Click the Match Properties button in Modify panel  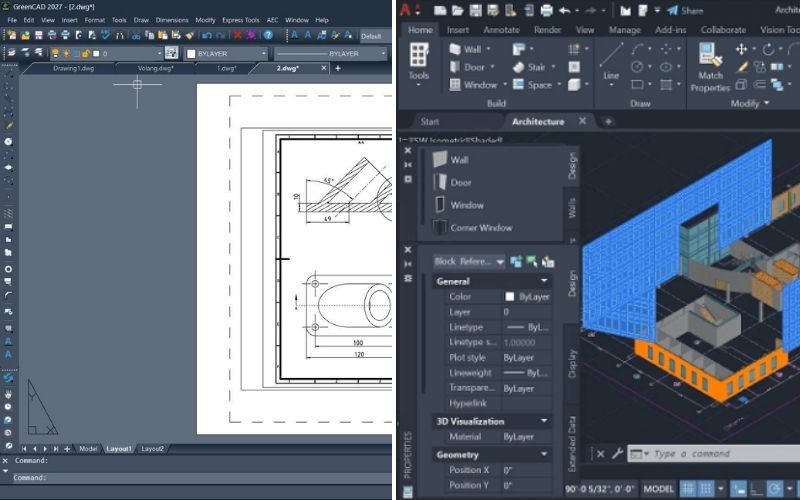pos(710,67)
